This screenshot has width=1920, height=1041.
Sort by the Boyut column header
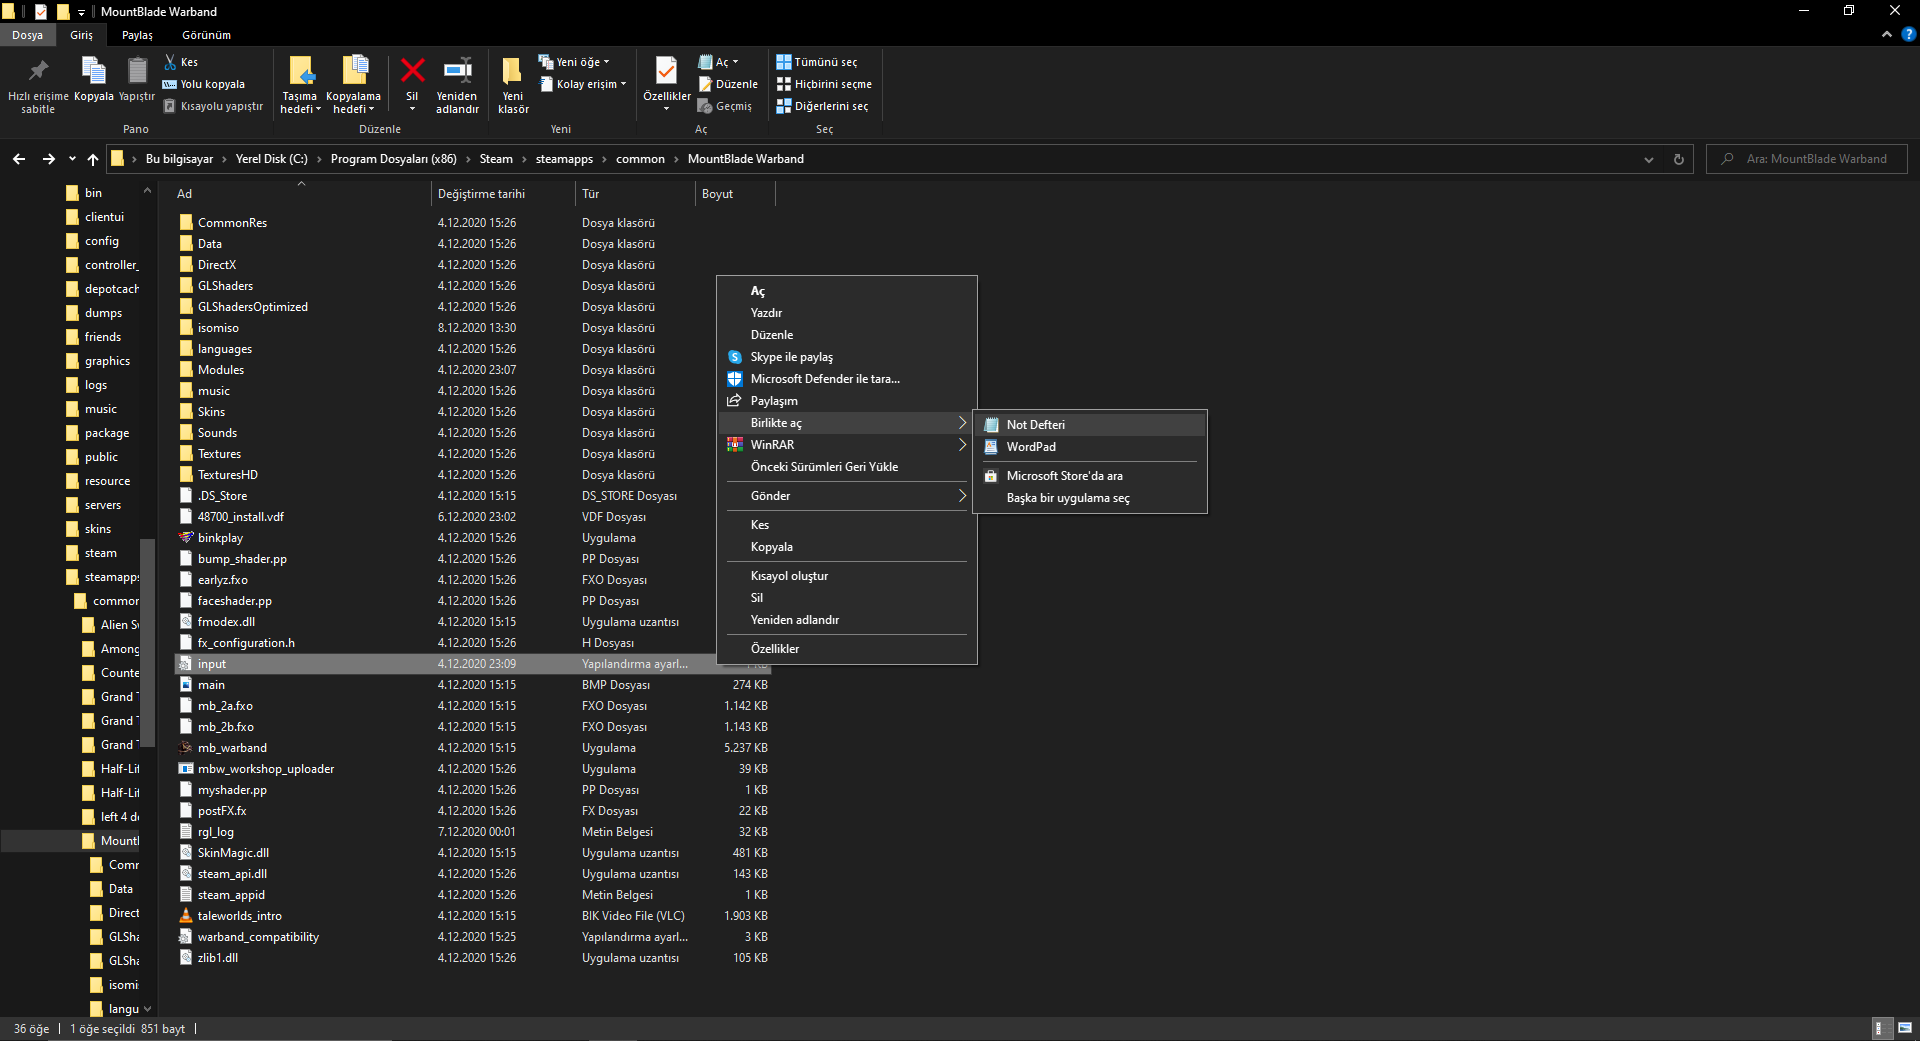[735, 194]
